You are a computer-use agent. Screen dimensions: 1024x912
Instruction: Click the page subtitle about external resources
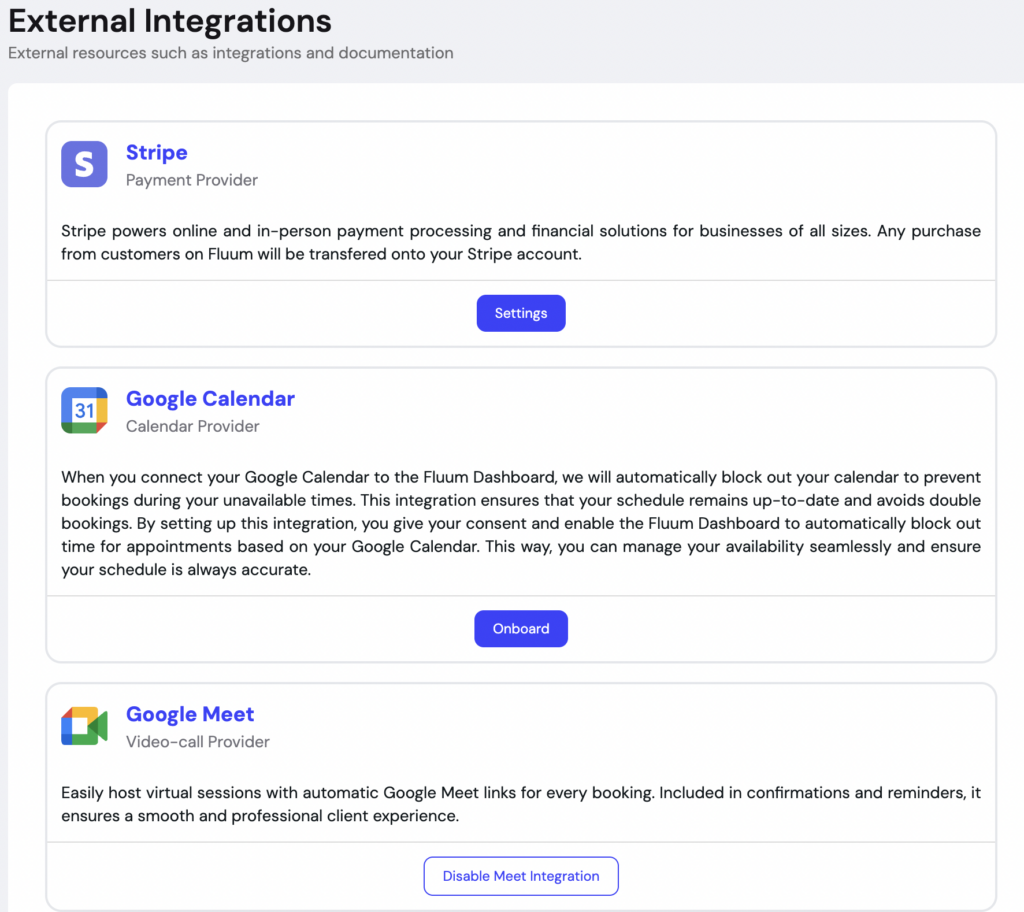coord(231,53)
